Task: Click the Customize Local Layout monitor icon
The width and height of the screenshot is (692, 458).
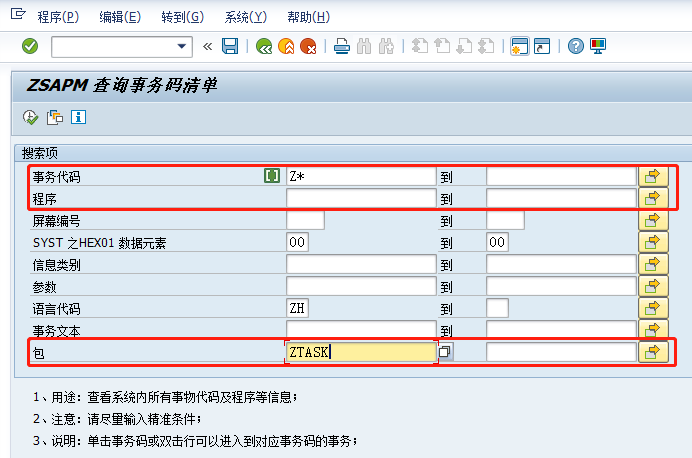Action: (598, 46)
